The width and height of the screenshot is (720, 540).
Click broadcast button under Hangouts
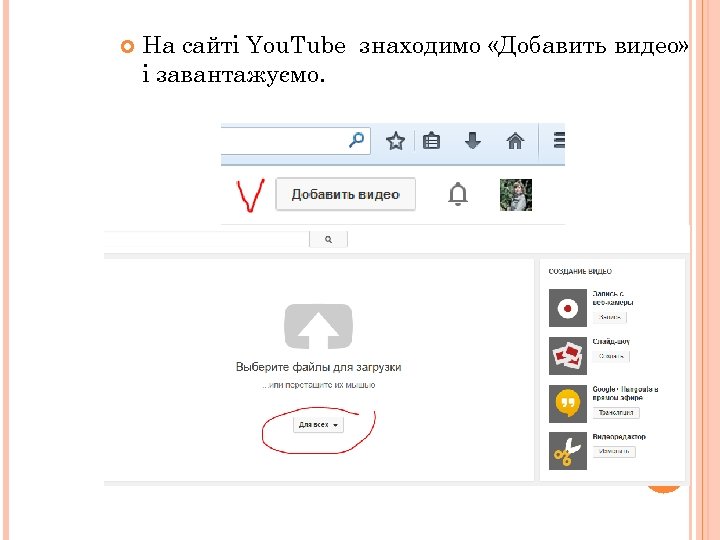pos(616,413)
